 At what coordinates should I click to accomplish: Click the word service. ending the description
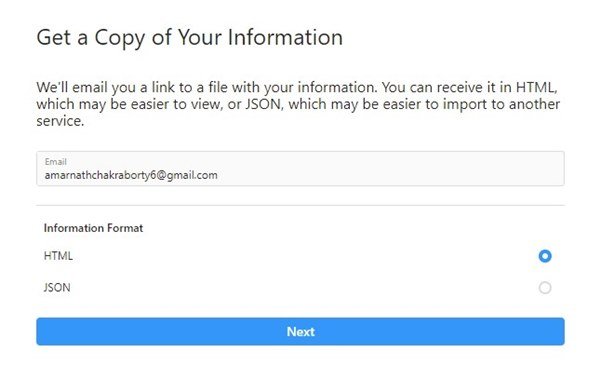point(60,121)
